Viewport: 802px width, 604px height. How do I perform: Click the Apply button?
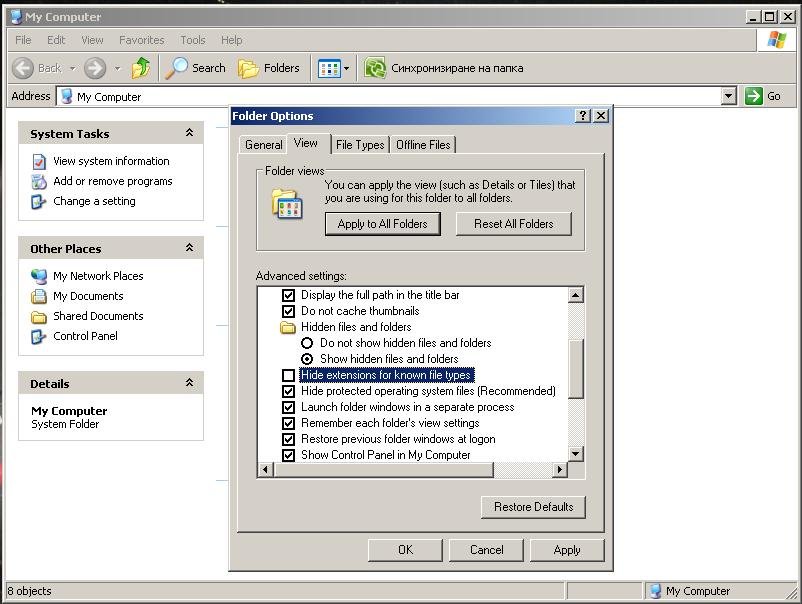567,550
